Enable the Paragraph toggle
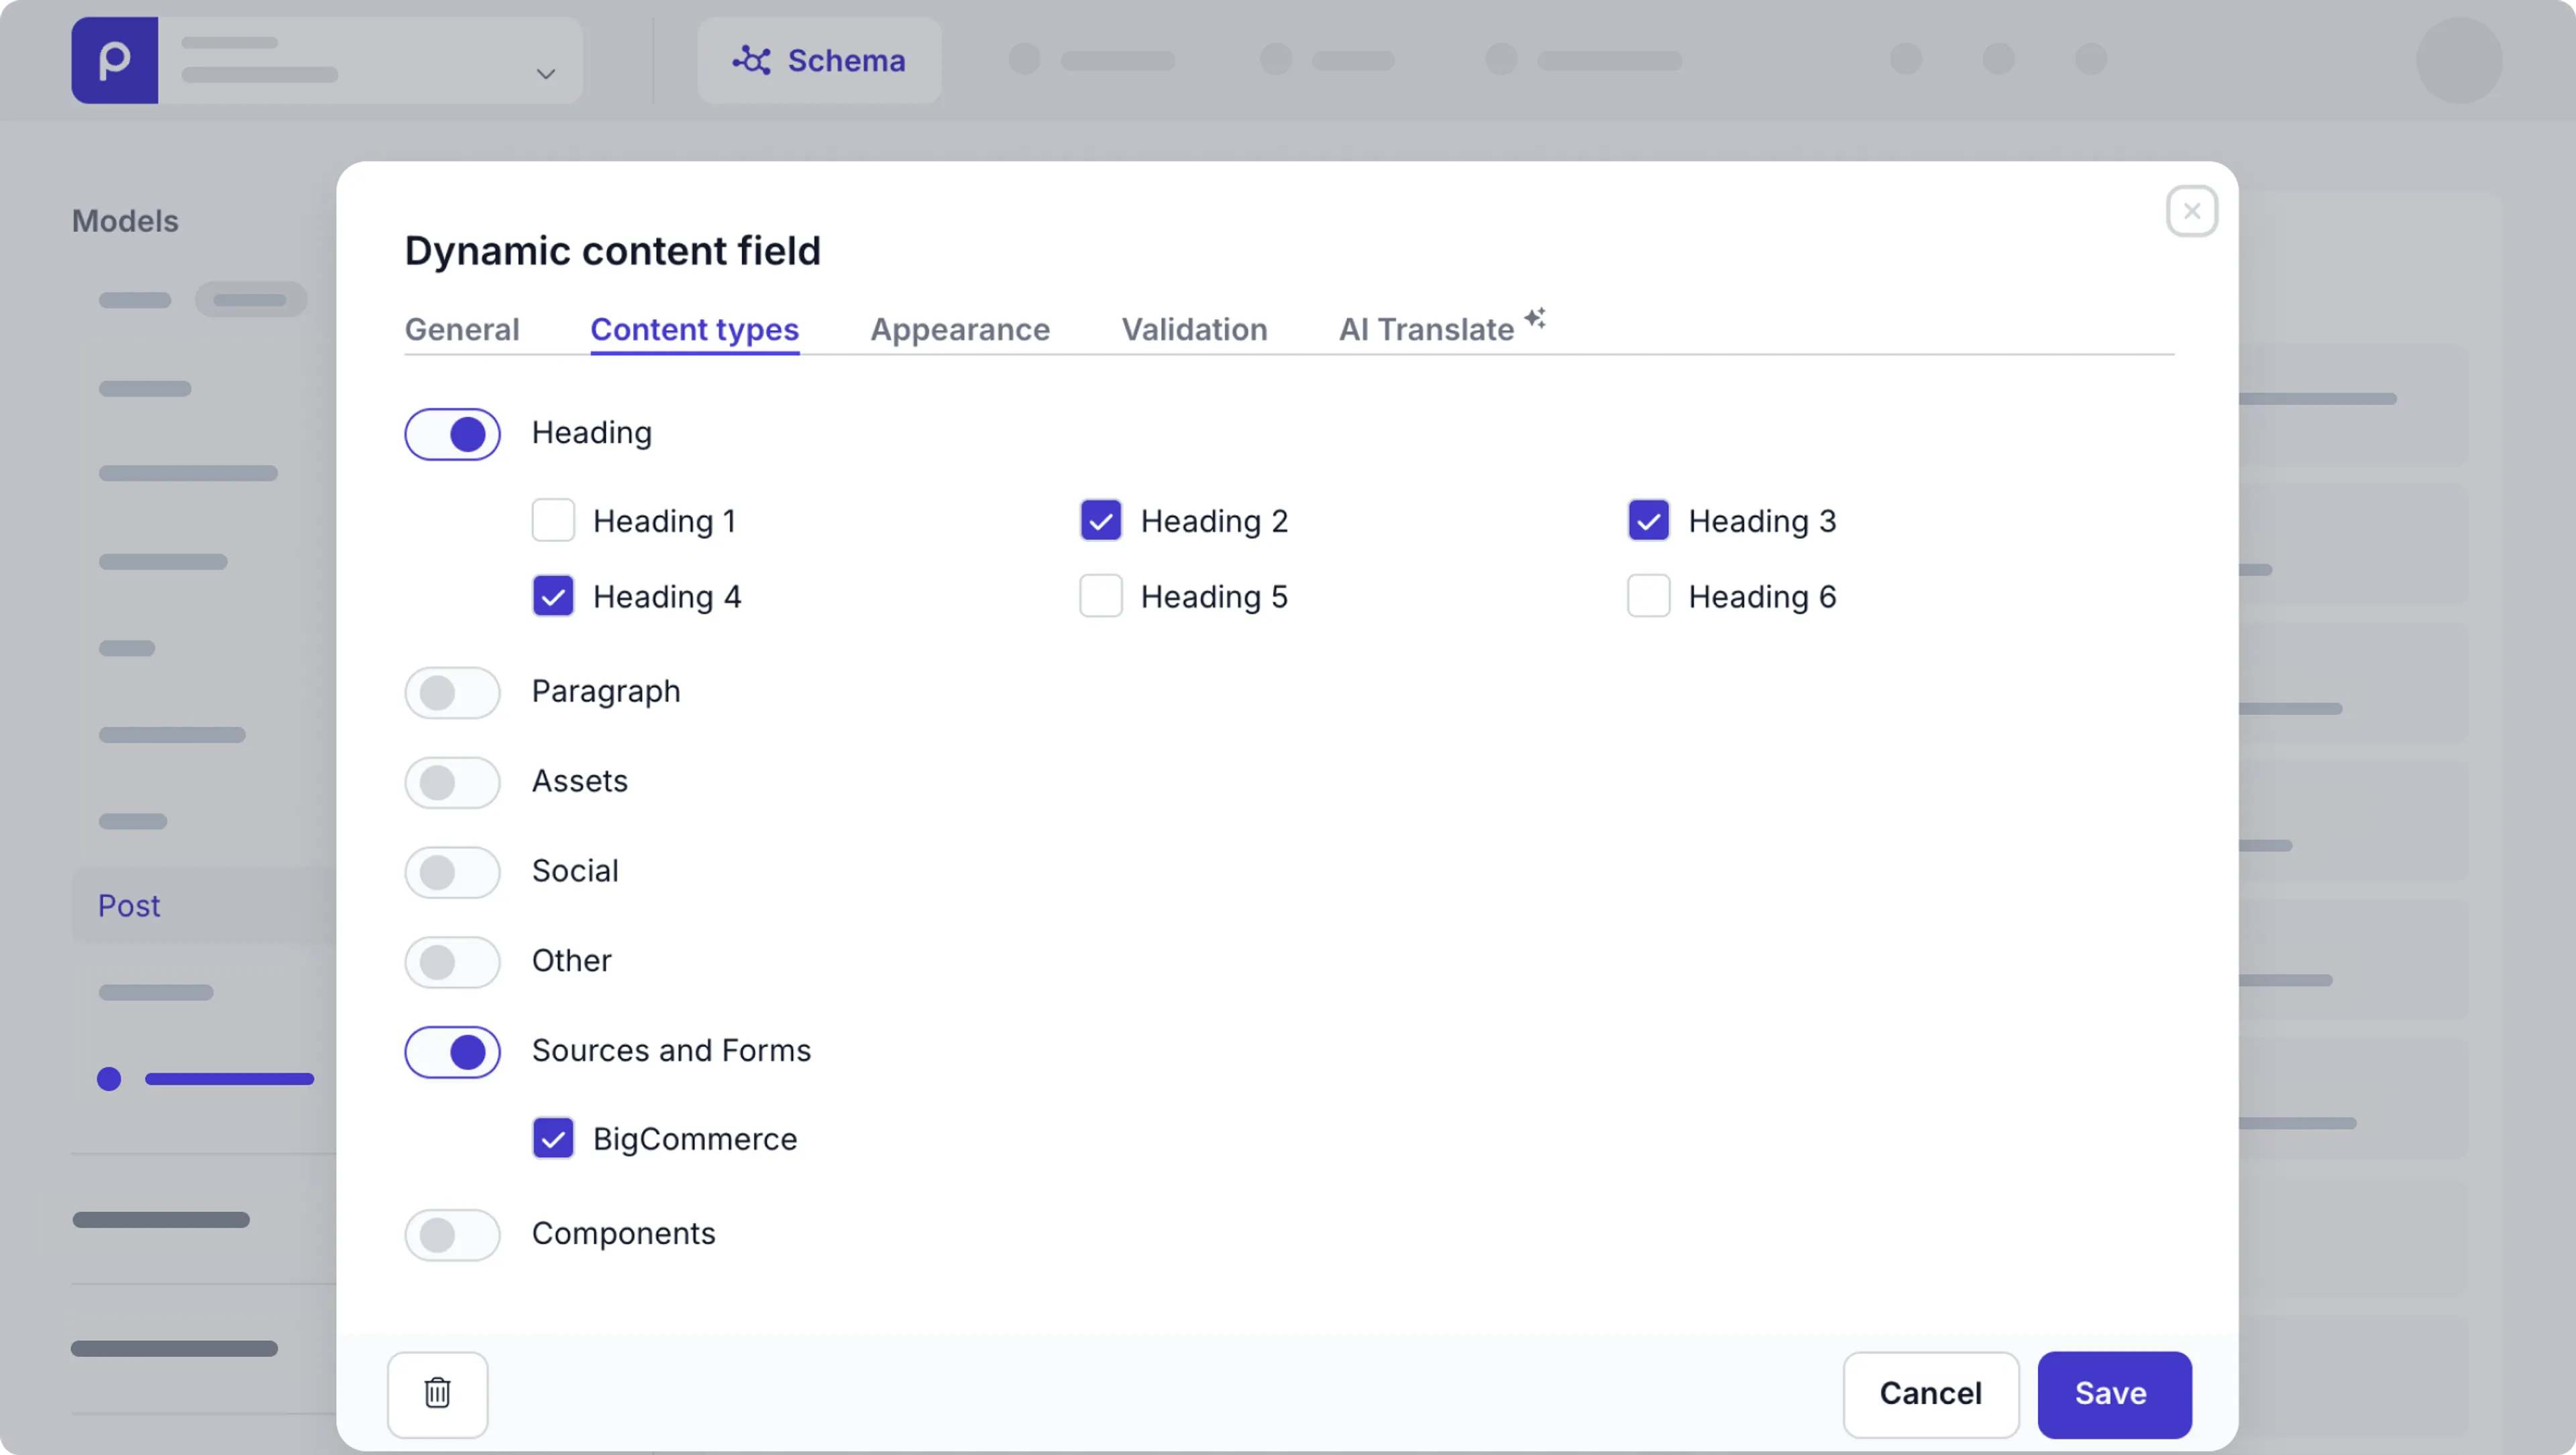 [x=452, y=692]
